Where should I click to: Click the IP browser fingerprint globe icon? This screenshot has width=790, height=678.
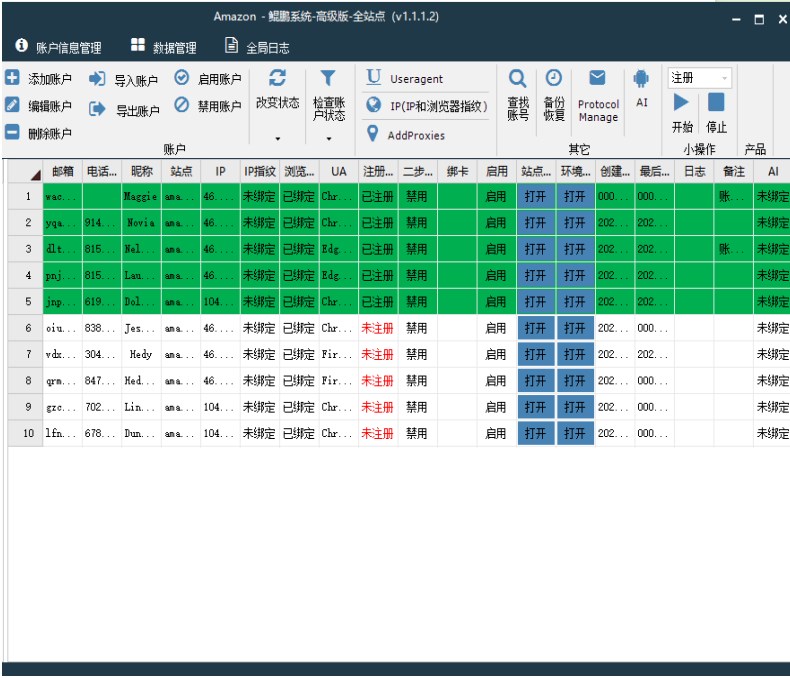coord(373,105)
